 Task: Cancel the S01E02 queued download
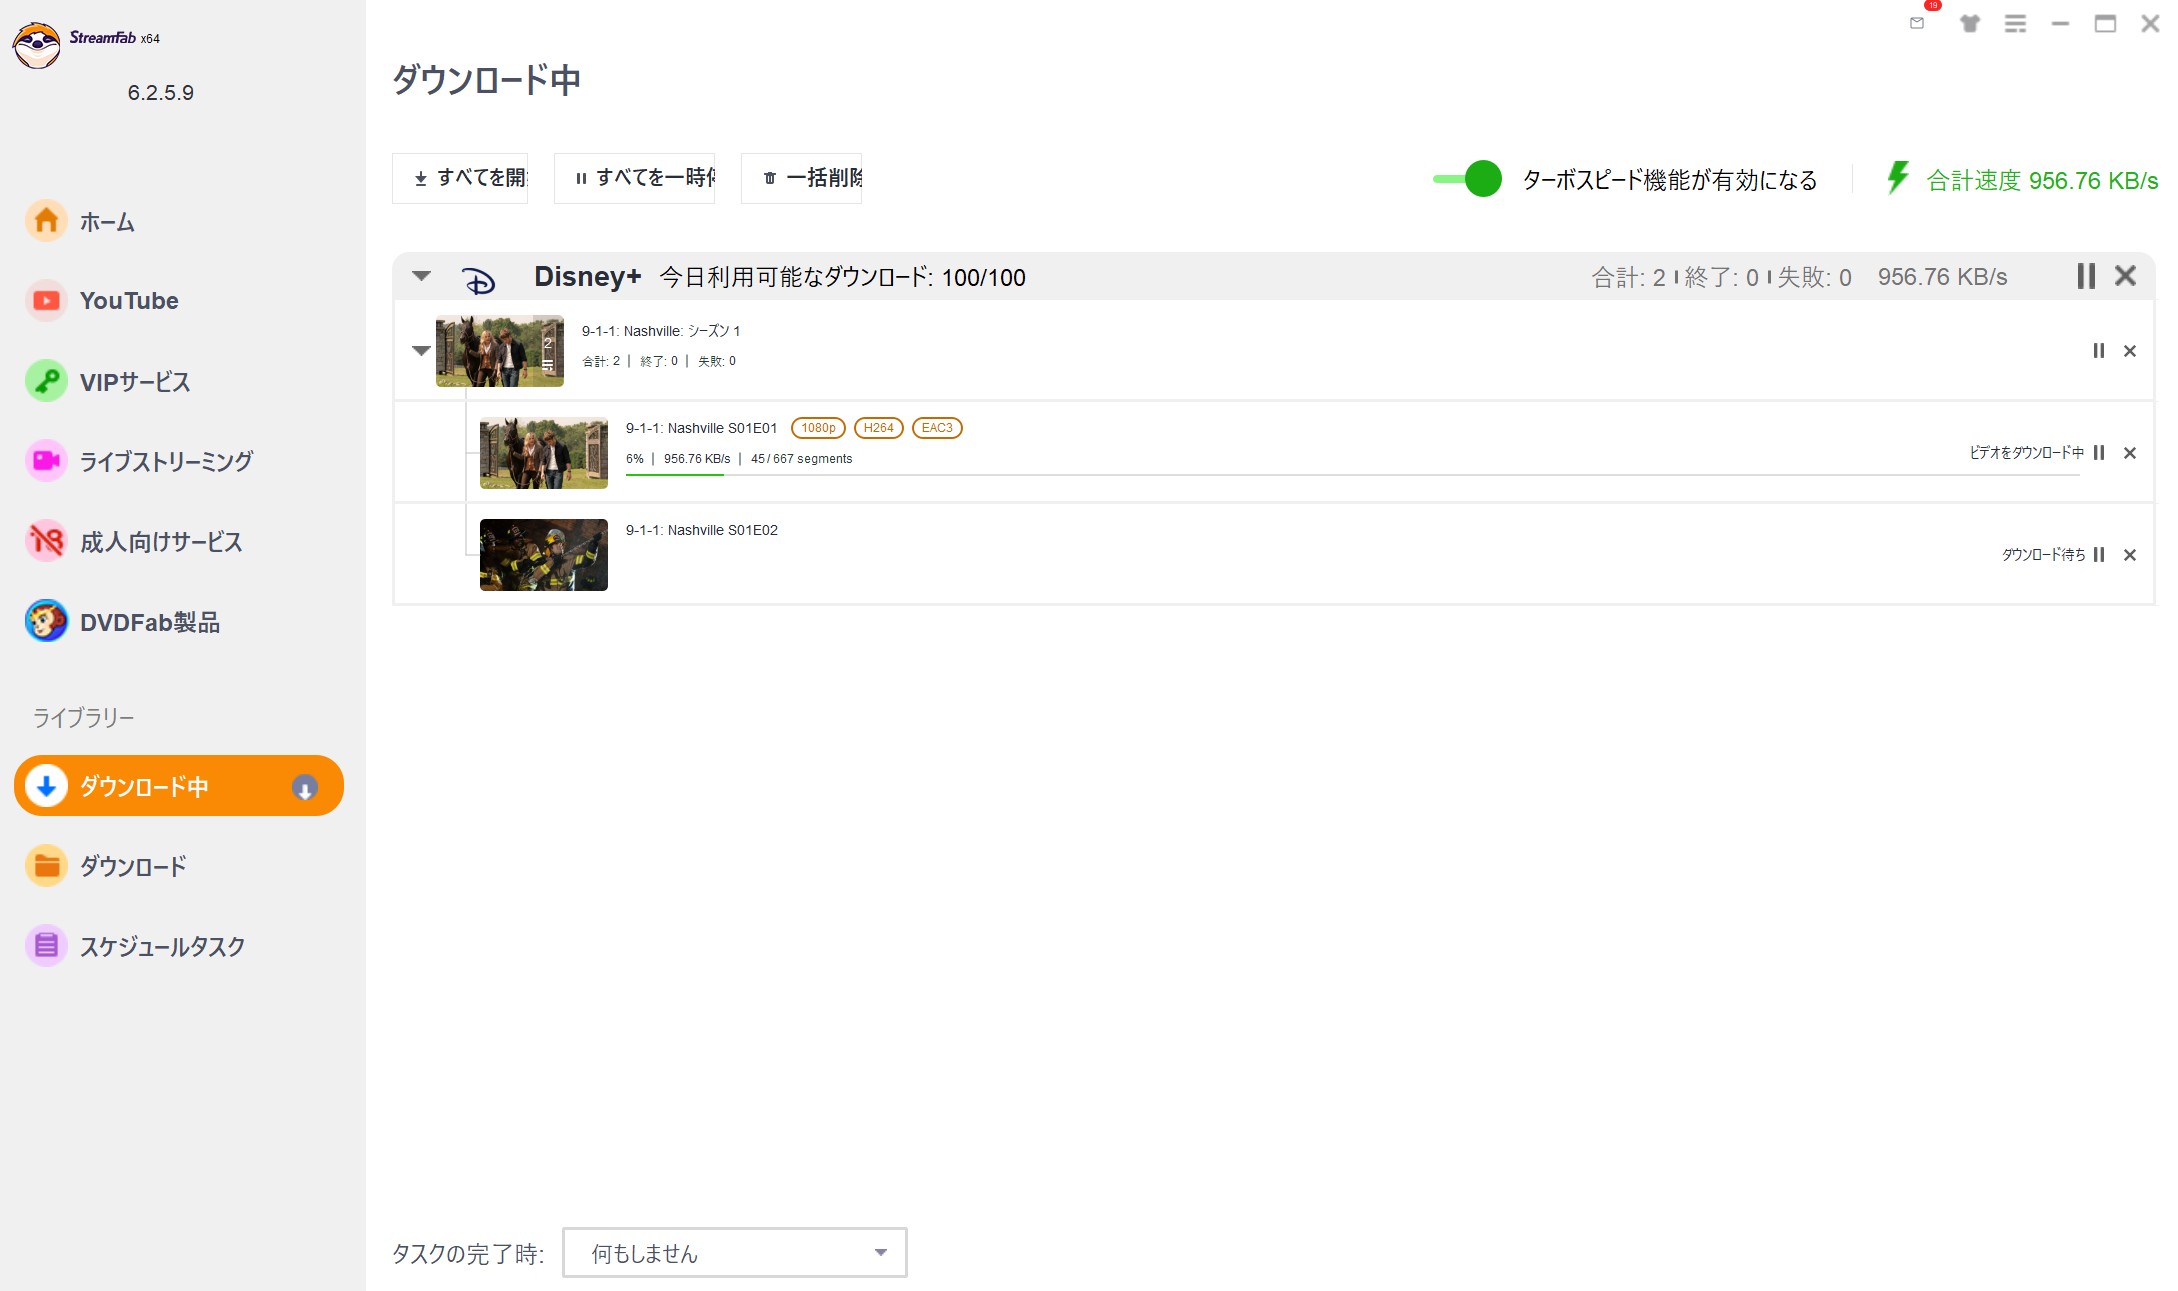(x=2130, y=555)
